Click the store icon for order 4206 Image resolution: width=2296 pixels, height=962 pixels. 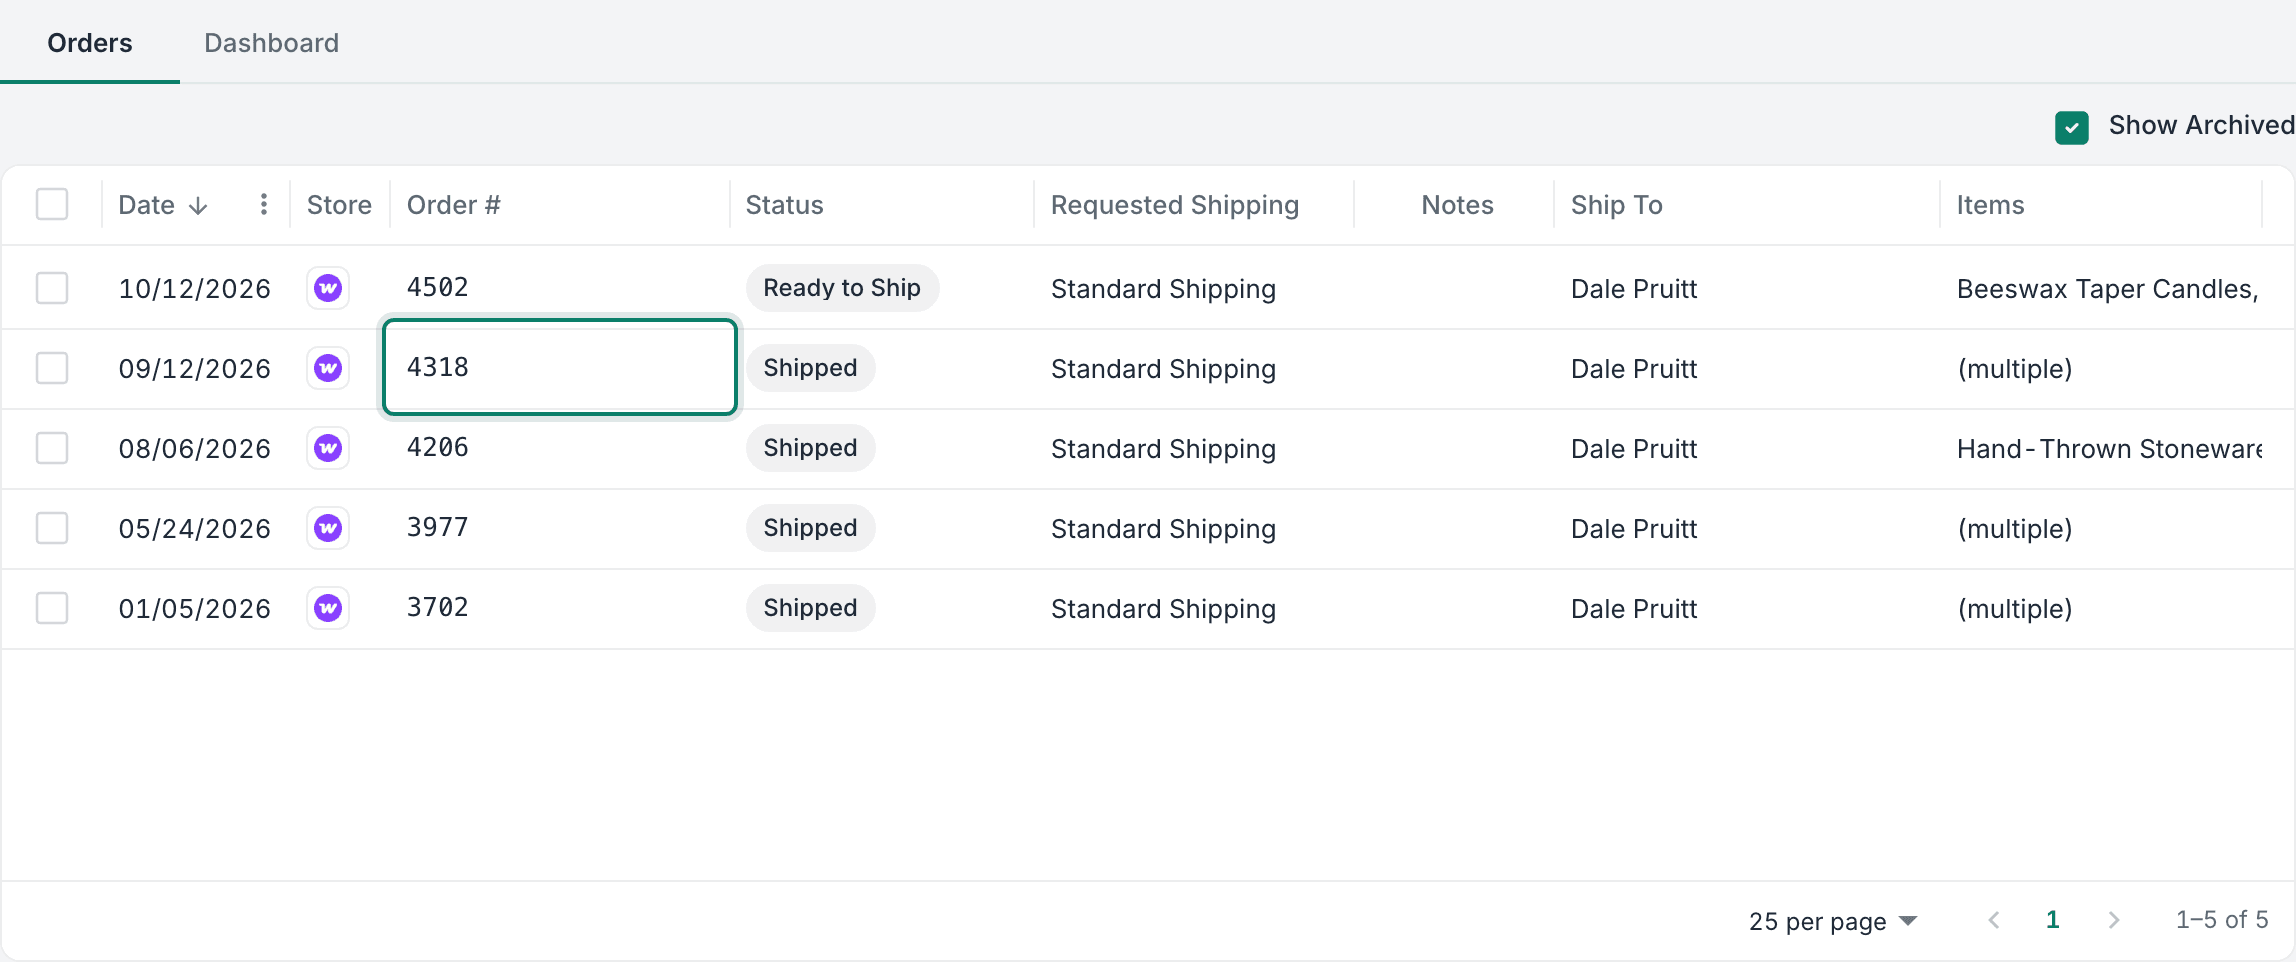point(328,448)
